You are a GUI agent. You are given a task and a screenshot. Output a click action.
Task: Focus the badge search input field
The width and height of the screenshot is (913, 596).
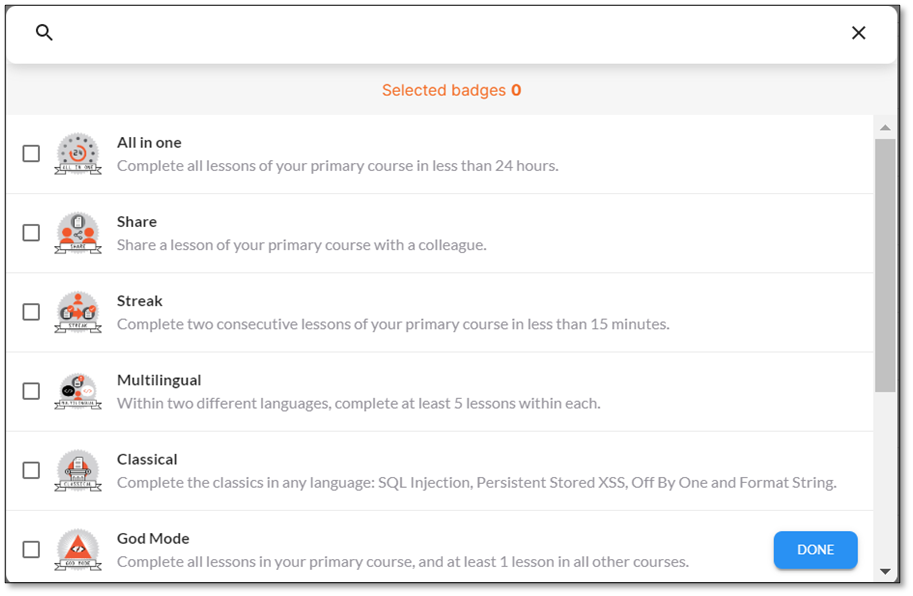[x=448, y=33]
